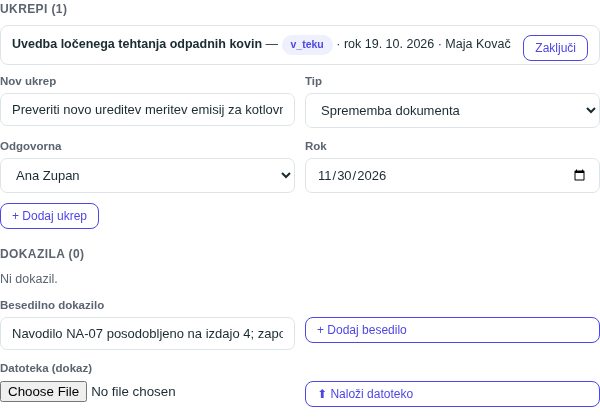Click the DOKAZILA (0) section heading

(x=42, y=254)
